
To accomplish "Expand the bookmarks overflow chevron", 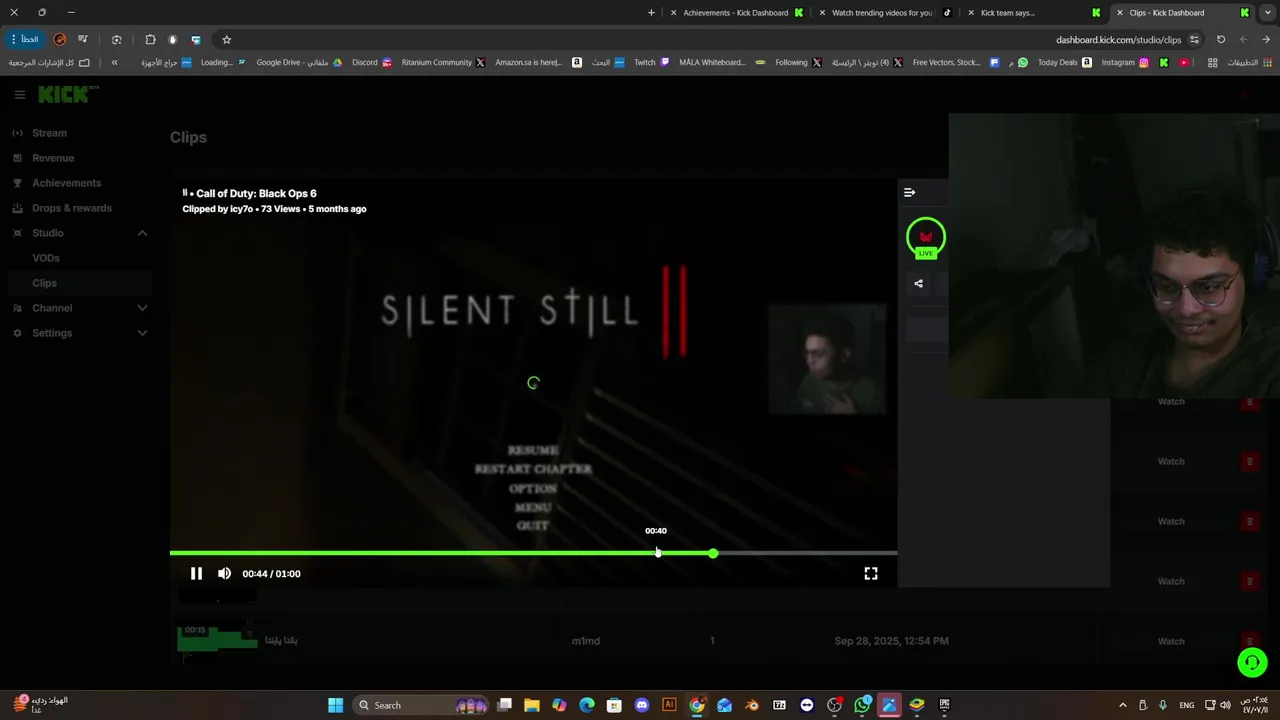I will (114, 62).
